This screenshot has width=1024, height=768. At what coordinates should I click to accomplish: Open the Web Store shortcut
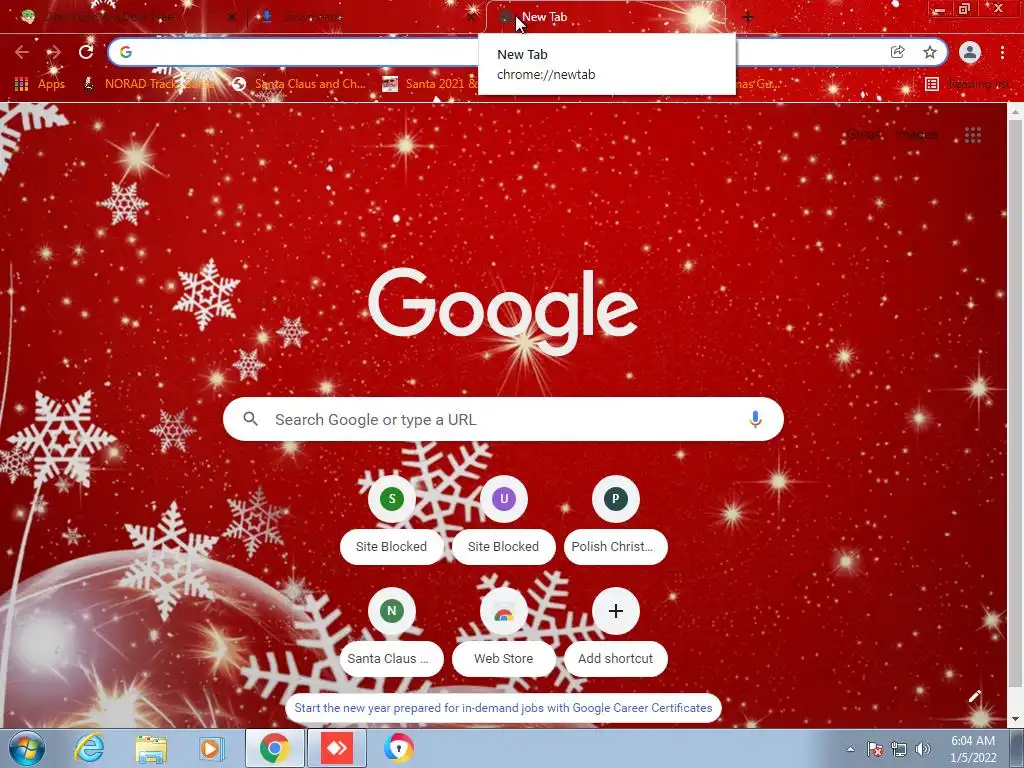coord(504,632)
